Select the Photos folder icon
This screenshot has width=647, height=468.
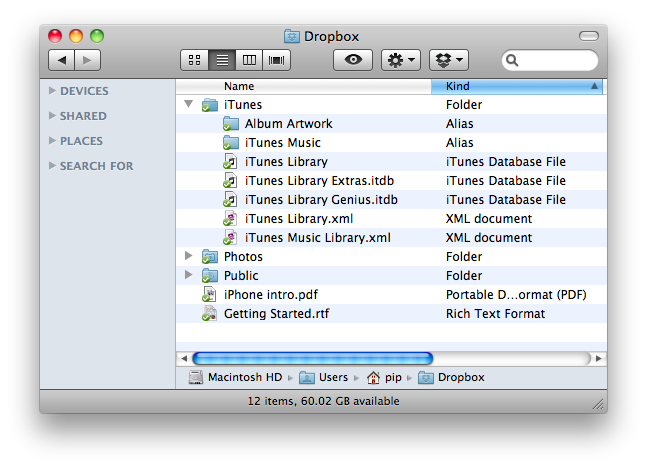210,257
